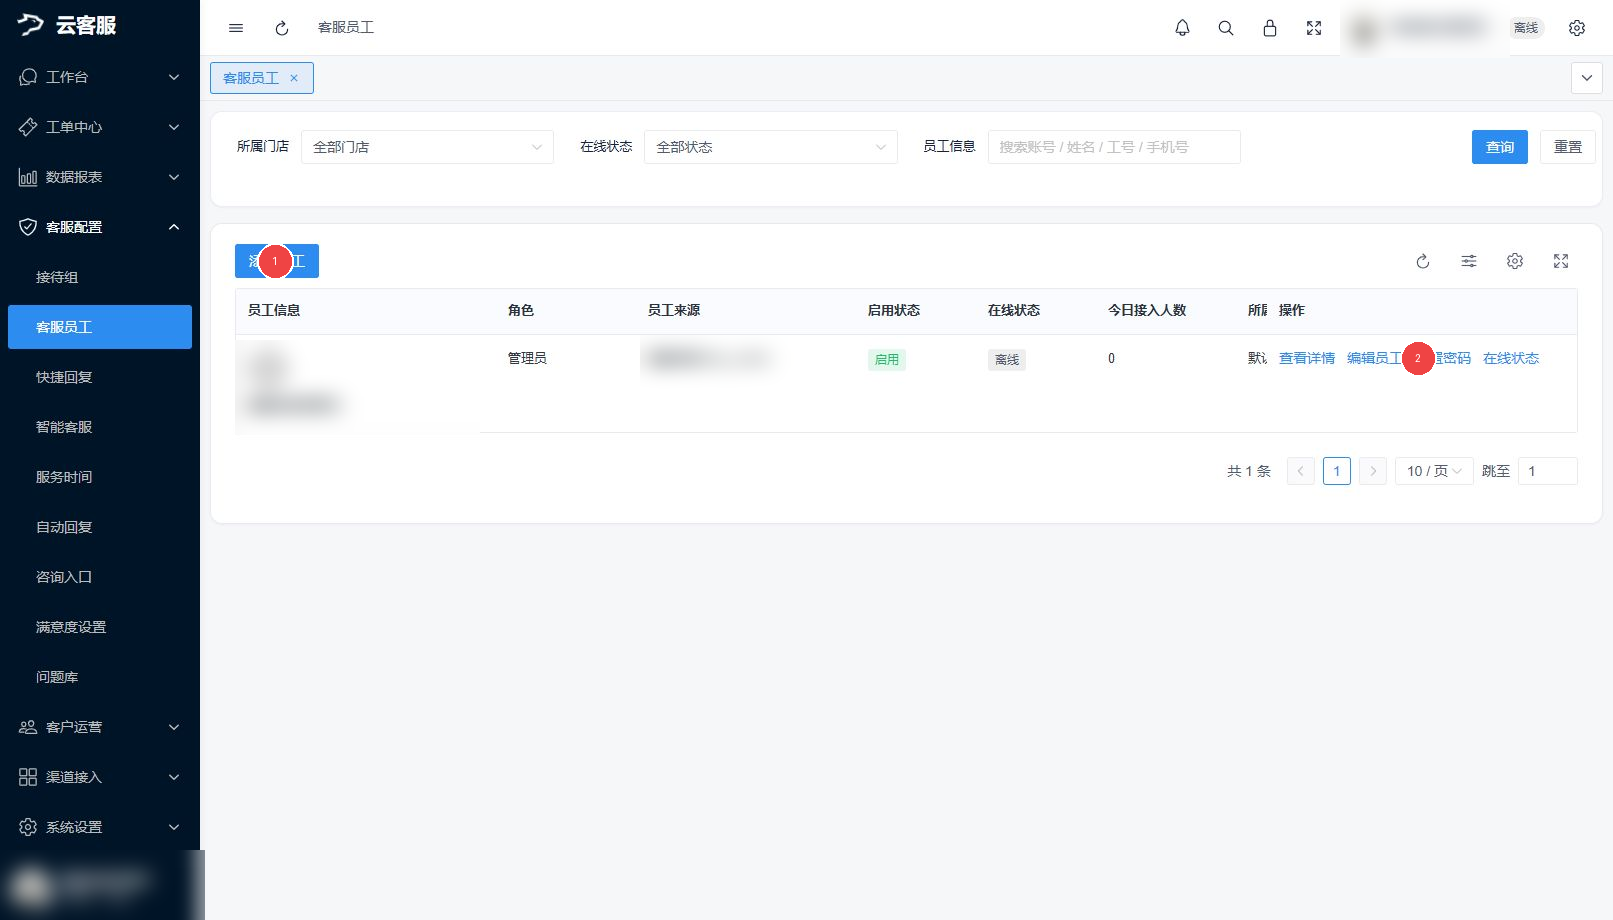
Task: Select 咨询入口 in sidebar
Action: (x=100, y=577)
